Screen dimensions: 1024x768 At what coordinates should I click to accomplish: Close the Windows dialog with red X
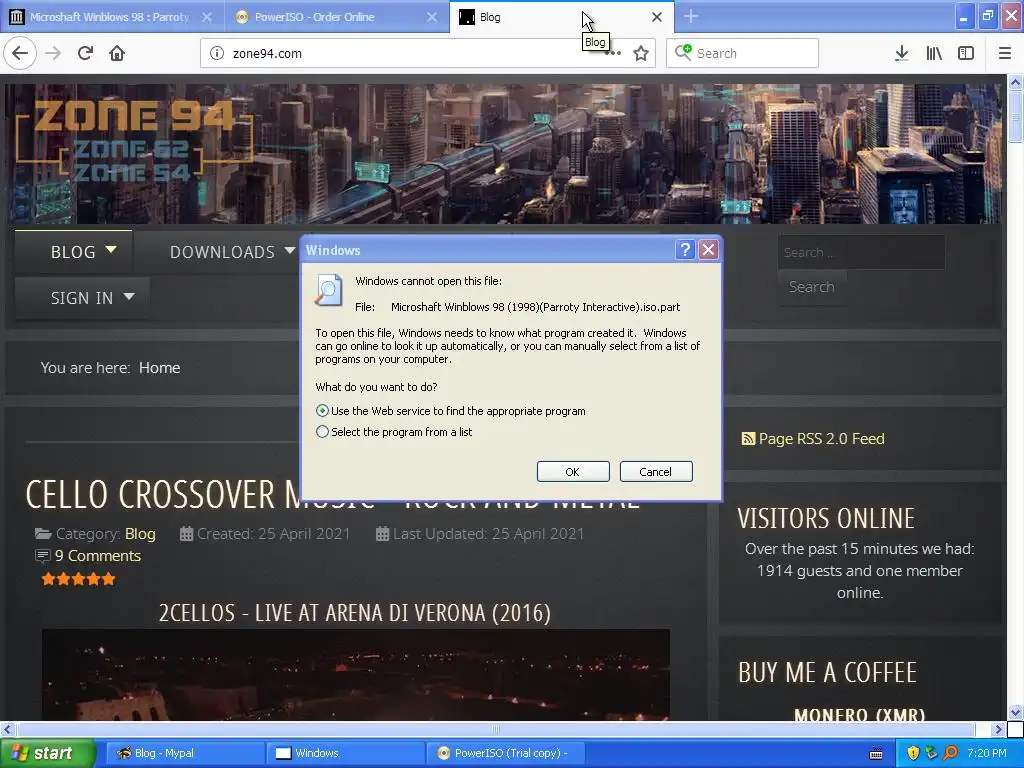[x=709, y=249]
